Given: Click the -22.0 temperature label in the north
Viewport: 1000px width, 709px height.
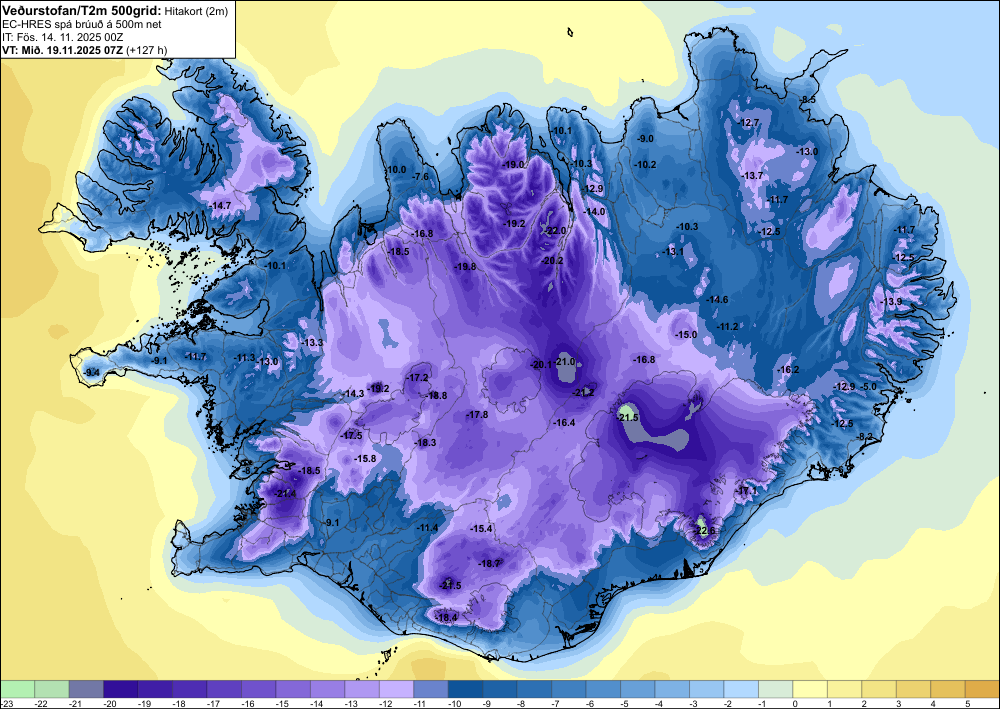Looking at the screenshot, I should point(555,231).
